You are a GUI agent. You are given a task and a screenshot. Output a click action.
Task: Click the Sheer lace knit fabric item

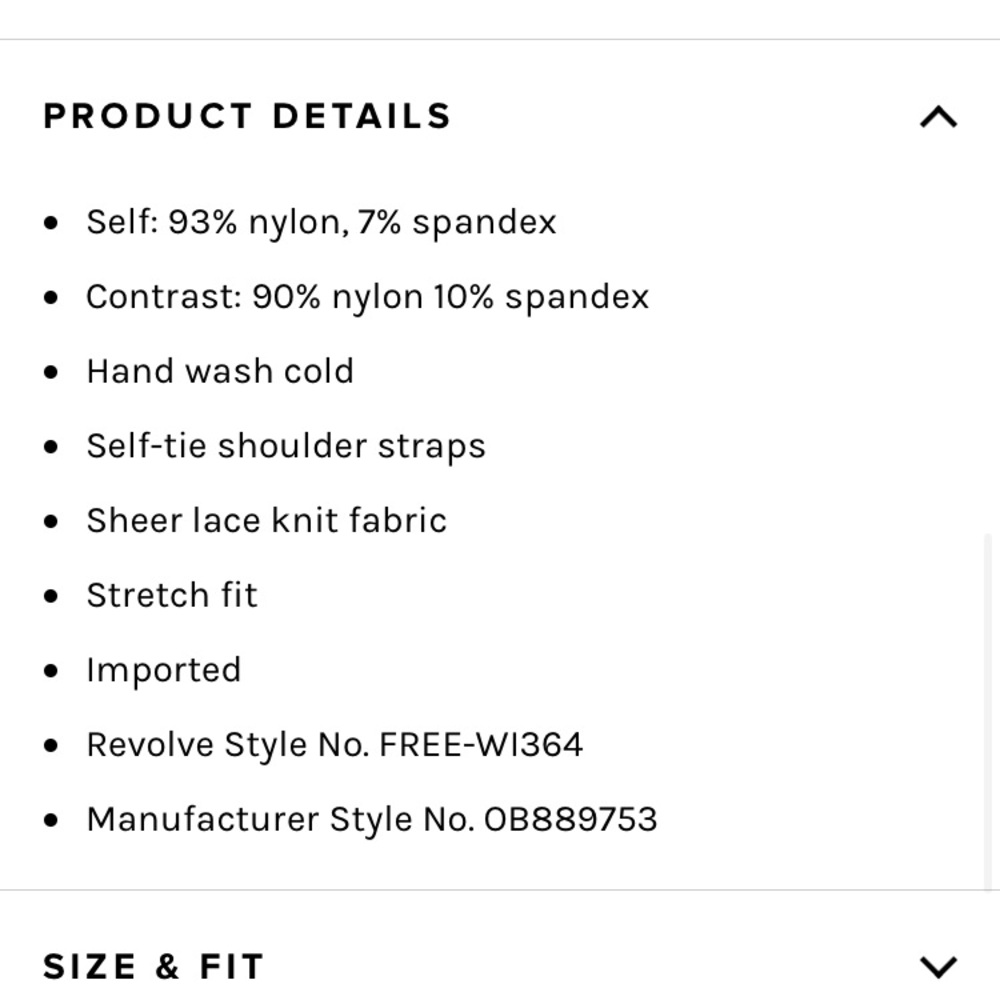coord(266,521)
